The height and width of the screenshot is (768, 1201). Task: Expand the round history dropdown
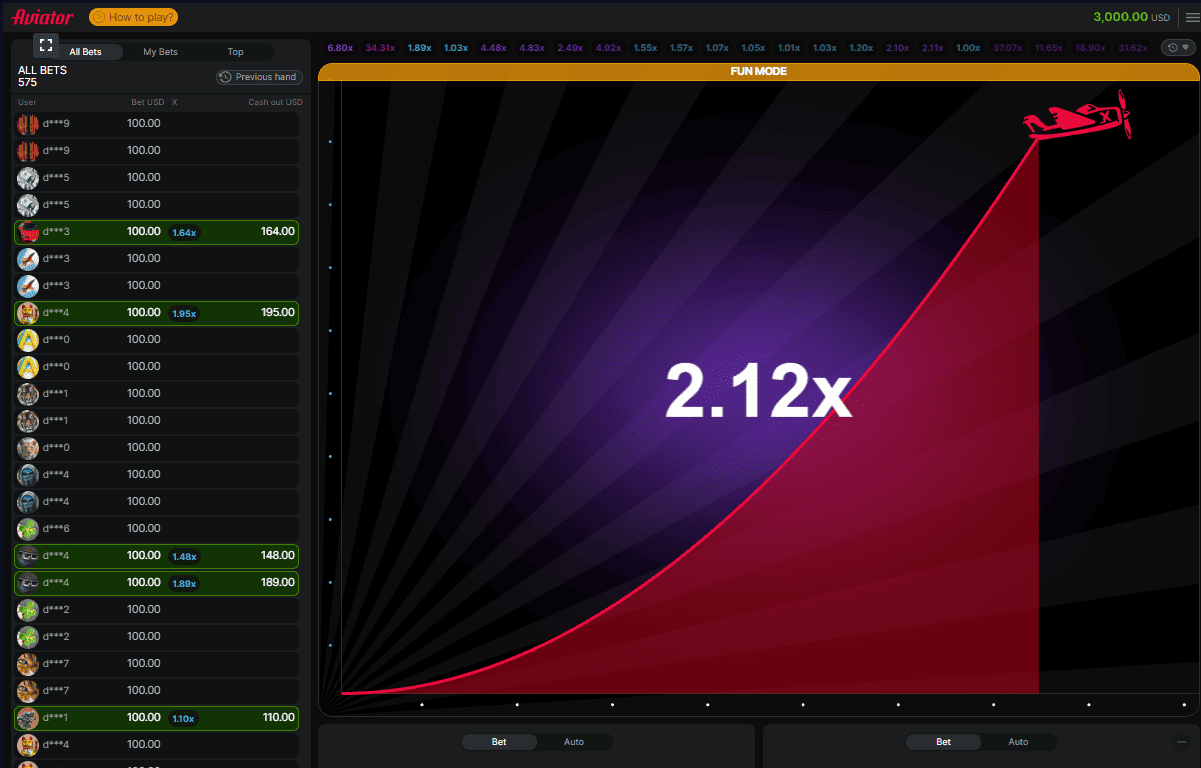coord(1177,48)
